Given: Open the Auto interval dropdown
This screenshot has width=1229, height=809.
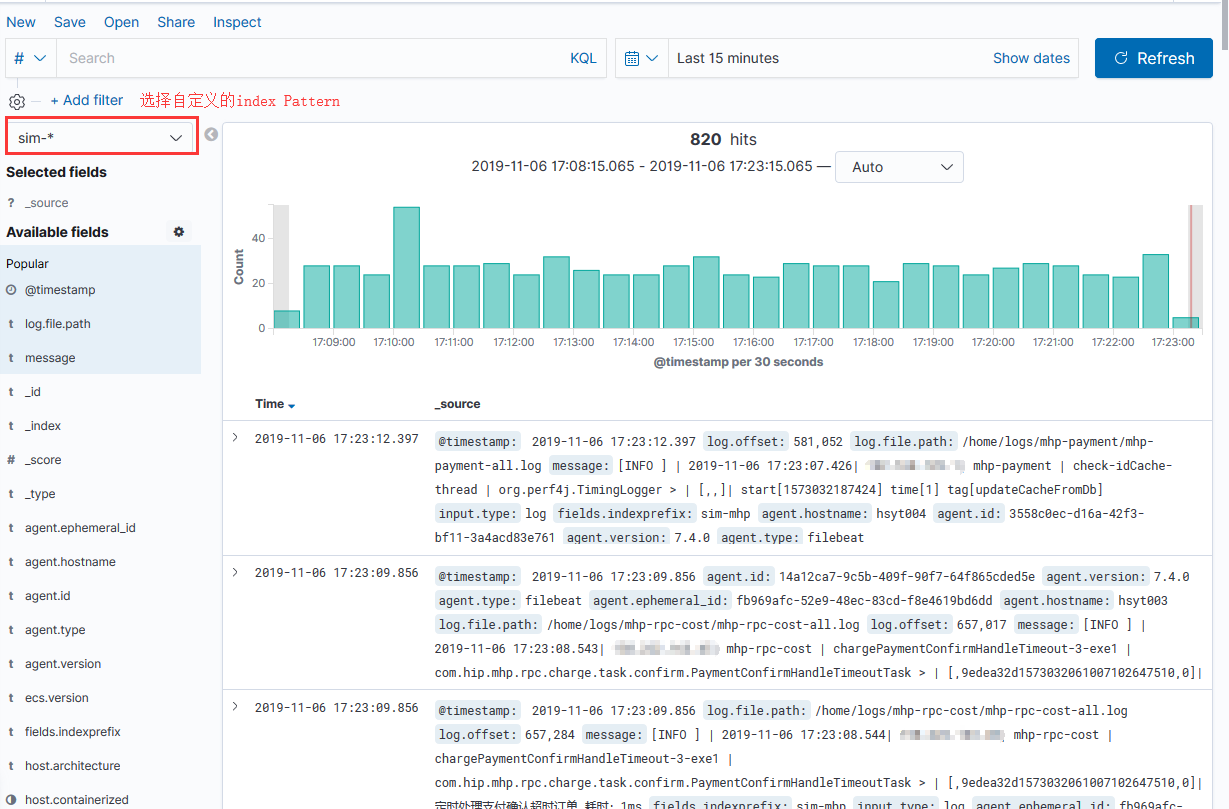Looking at the screenshot, I should tap(898, 167).
